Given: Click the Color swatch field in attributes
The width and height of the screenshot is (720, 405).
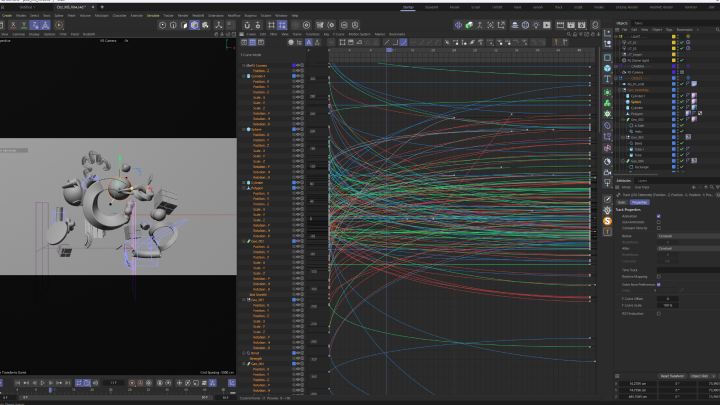Looking at the screenshot, I should click(x=667, y=290).
